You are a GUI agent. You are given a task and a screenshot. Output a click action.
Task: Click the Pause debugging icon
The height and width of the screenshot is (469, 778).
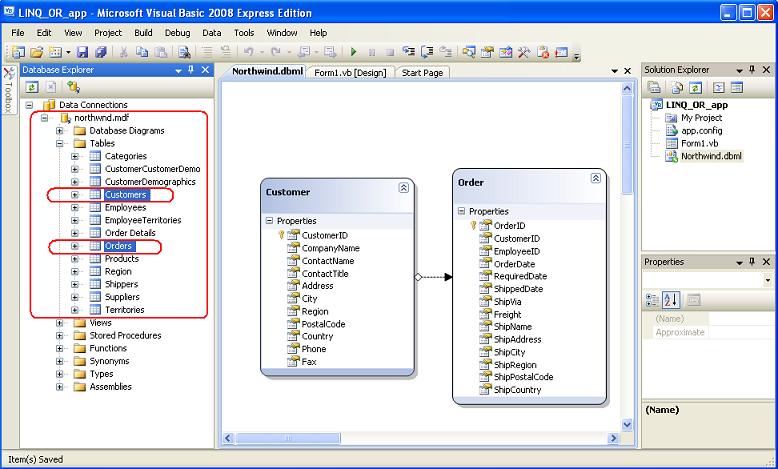coord(372,52)
